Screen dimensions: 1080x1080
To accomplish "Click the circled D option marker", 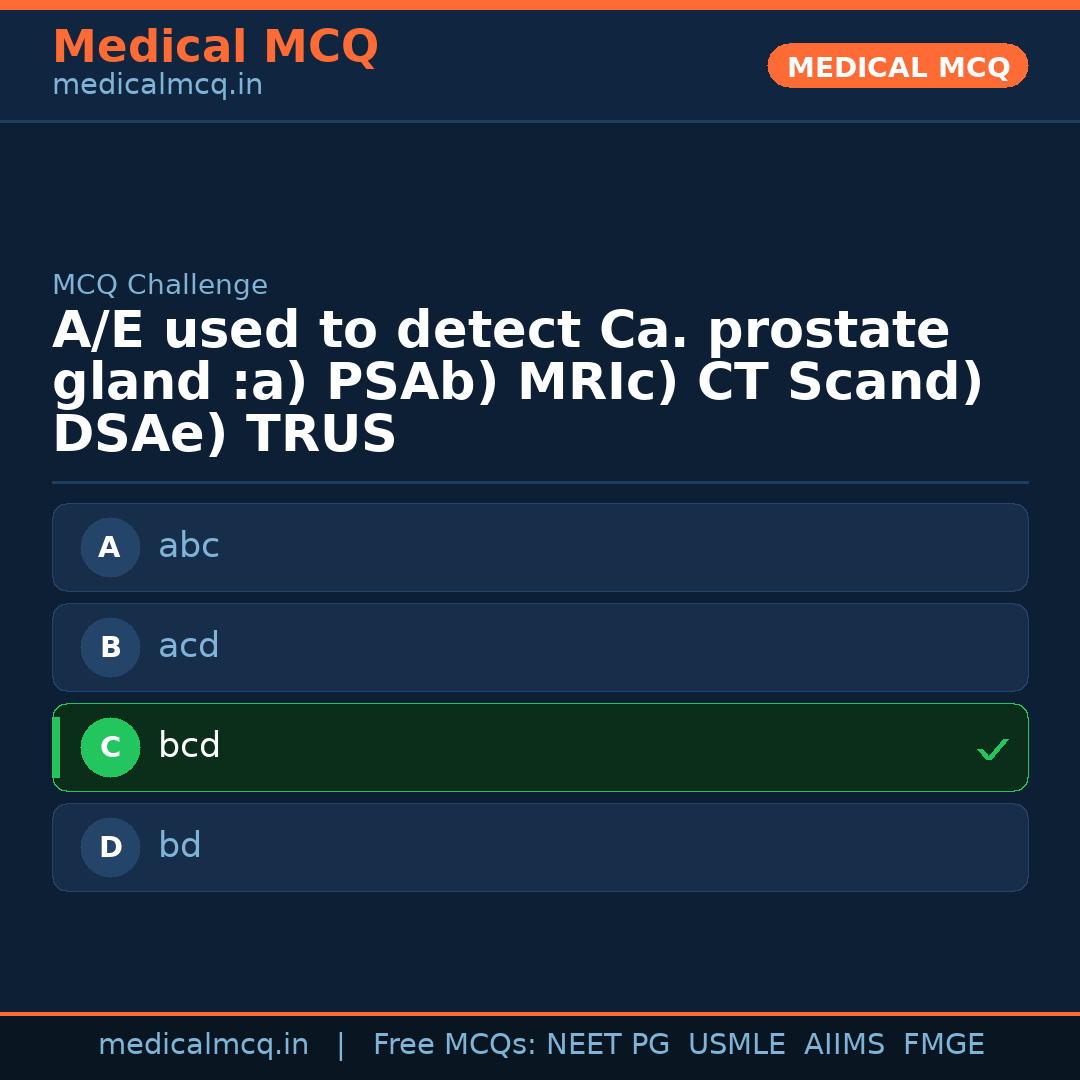I will pyautogui.click(x=110, y=847).
